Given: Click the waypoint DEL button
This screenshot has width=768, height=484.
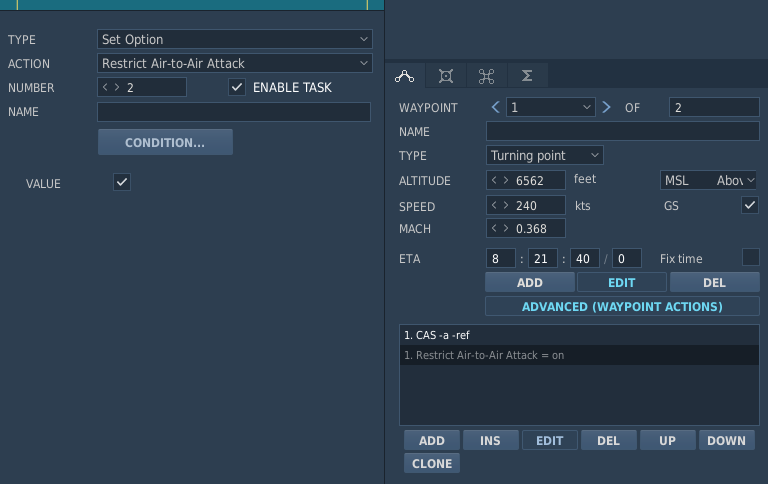Looking at the screenshot, I should (715, 283).
